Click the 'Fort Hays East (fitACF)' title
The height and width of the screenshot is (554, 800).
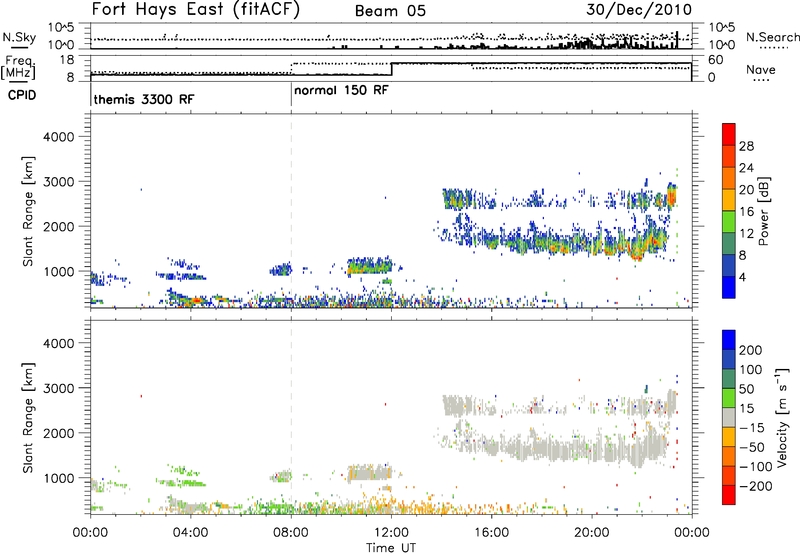click(x=195, y=10)
